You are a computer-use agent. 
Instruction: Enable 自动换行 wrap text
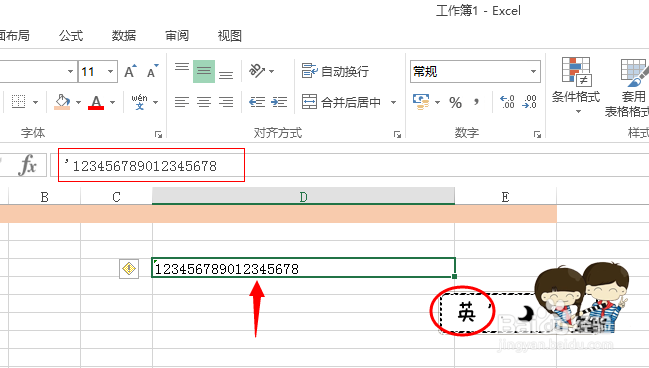click(x=335, y=71)
